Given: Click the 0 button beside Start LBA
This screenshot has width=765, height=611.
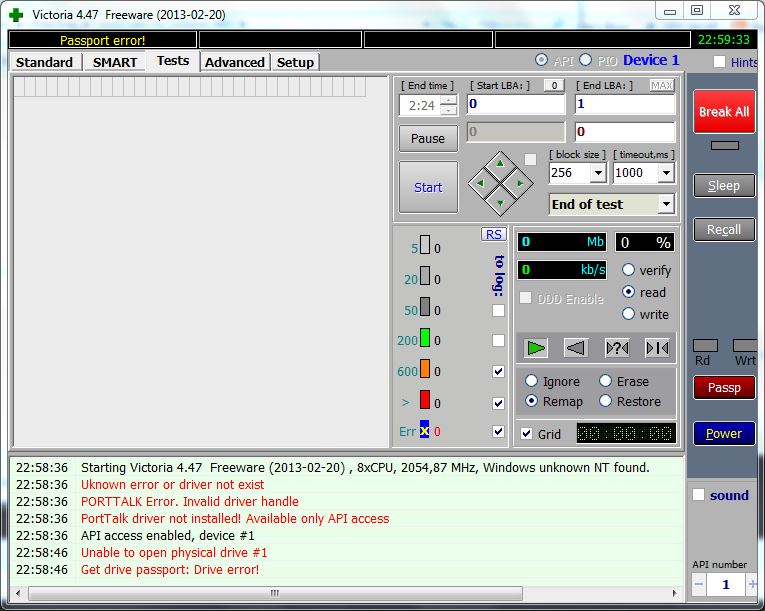Looking at the screenshot, I should (554, 86).
